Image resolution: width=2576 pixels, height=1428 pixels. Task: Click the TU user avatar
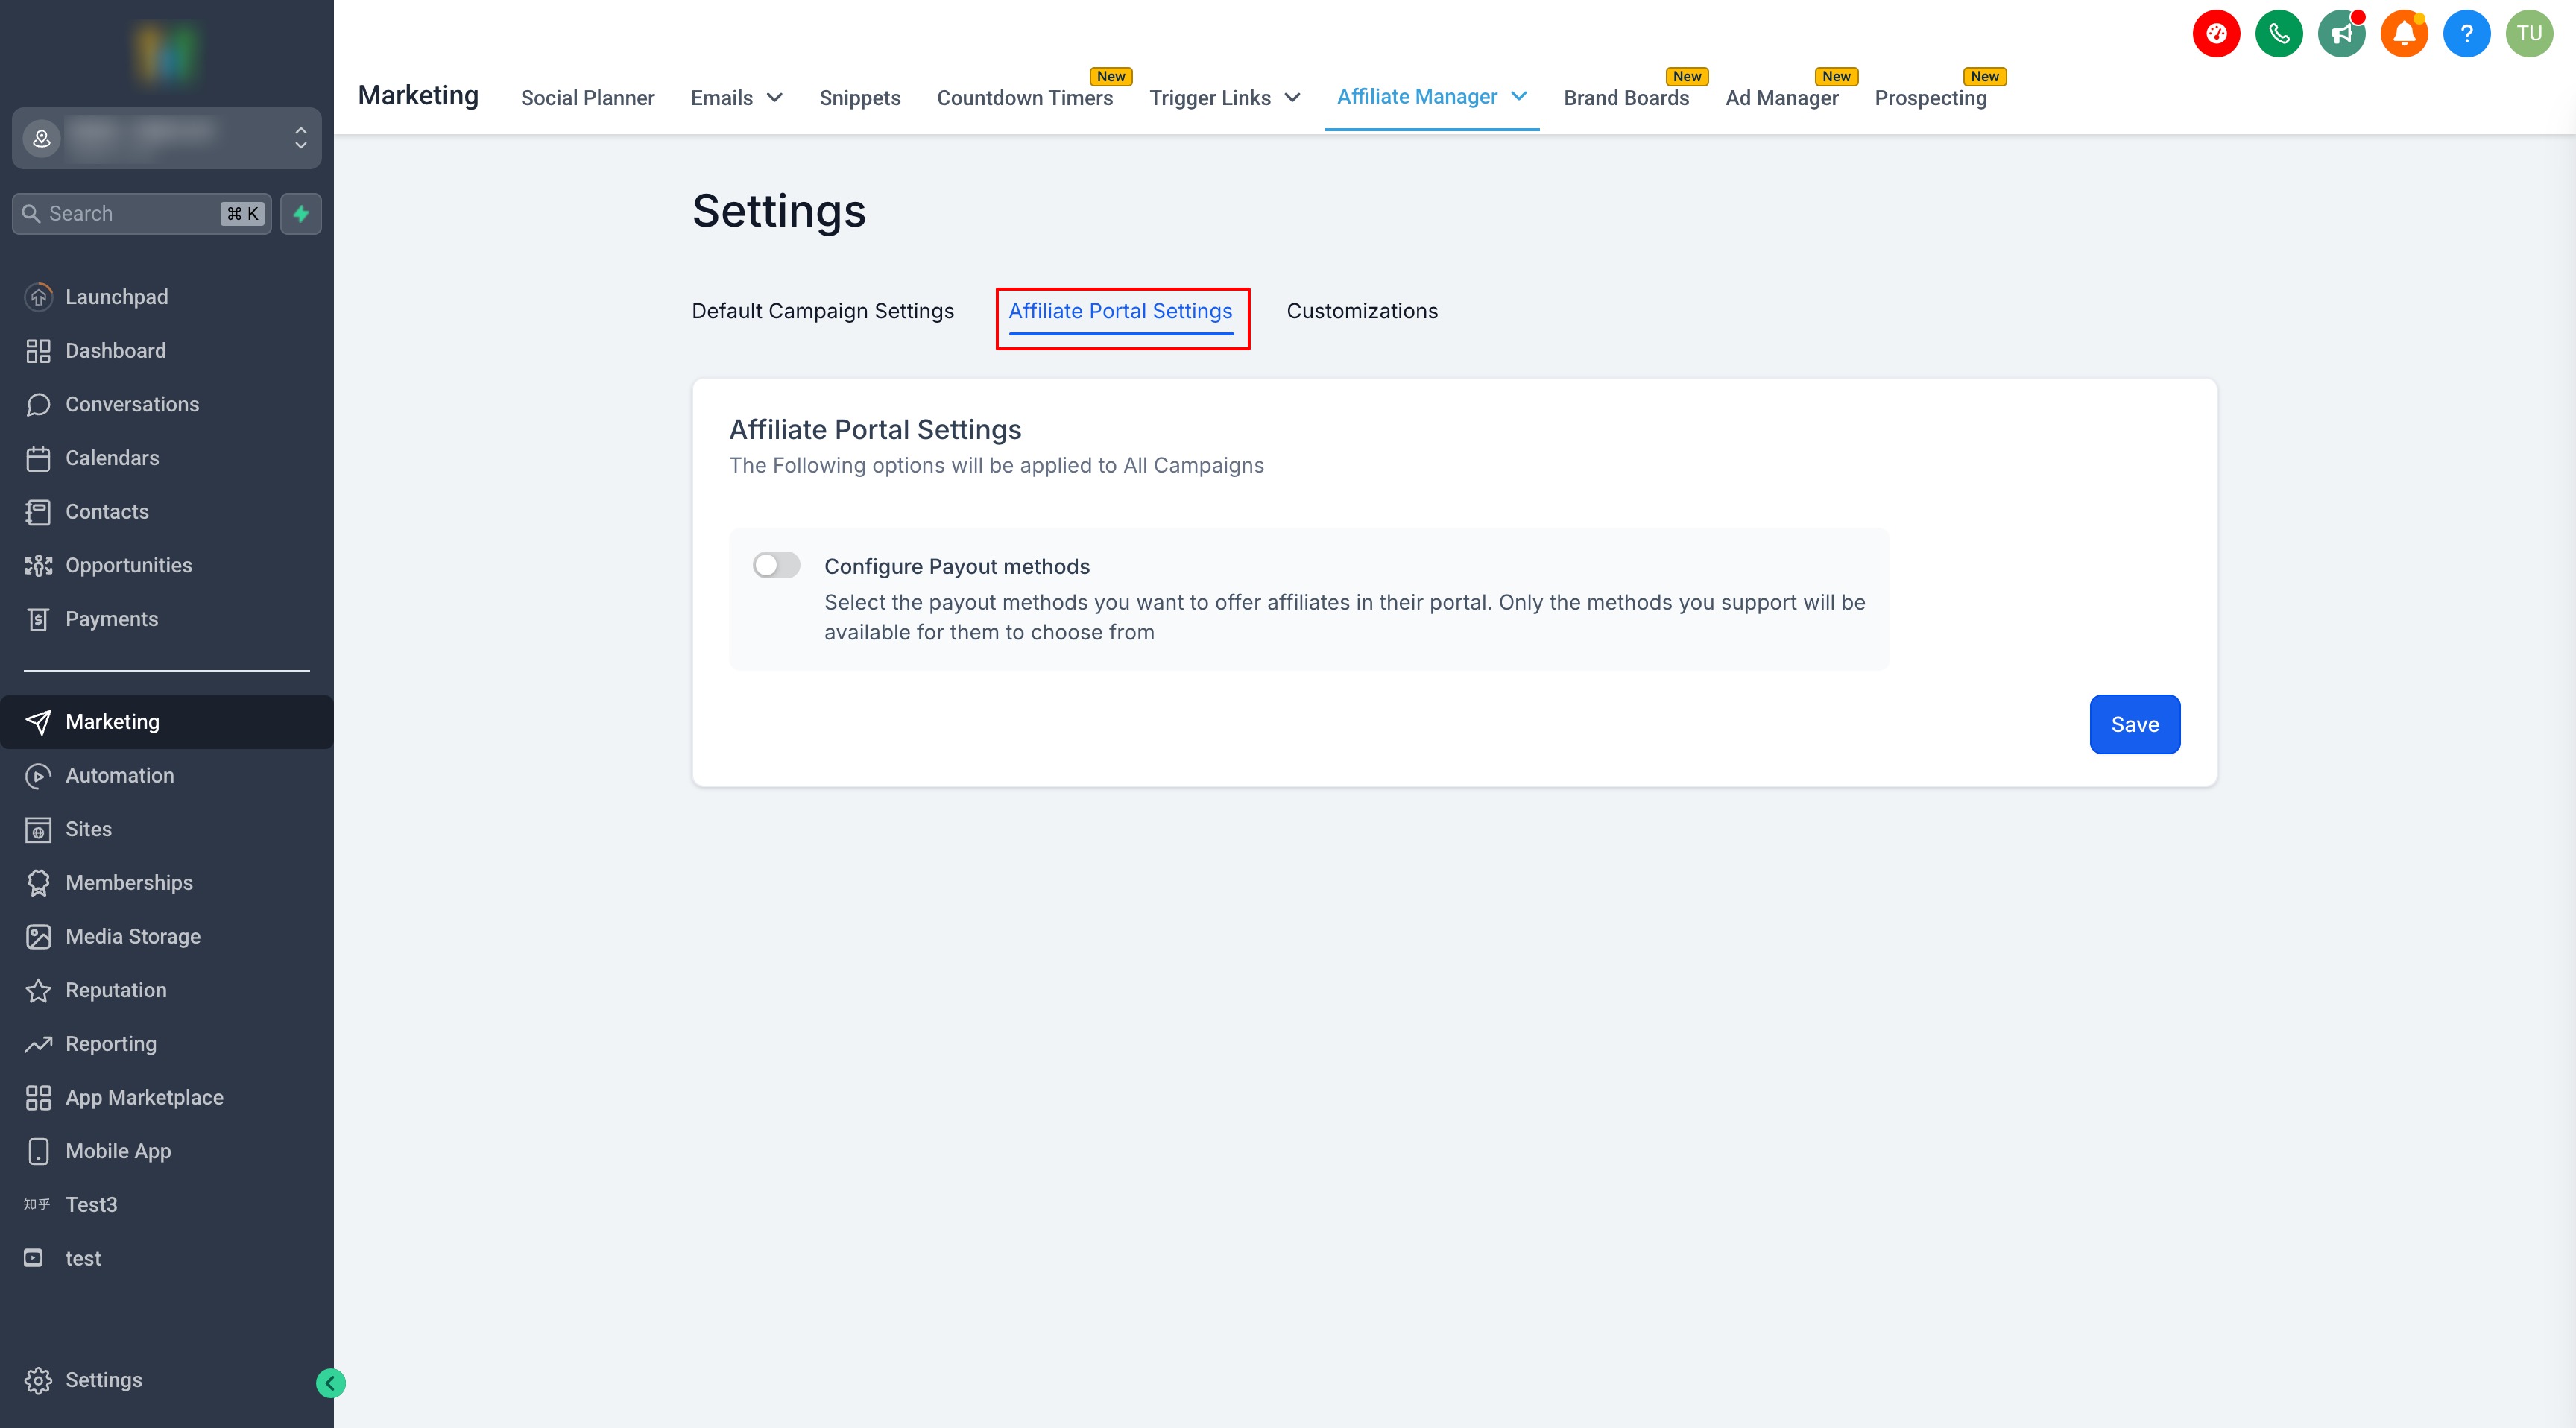(2529, 34)
